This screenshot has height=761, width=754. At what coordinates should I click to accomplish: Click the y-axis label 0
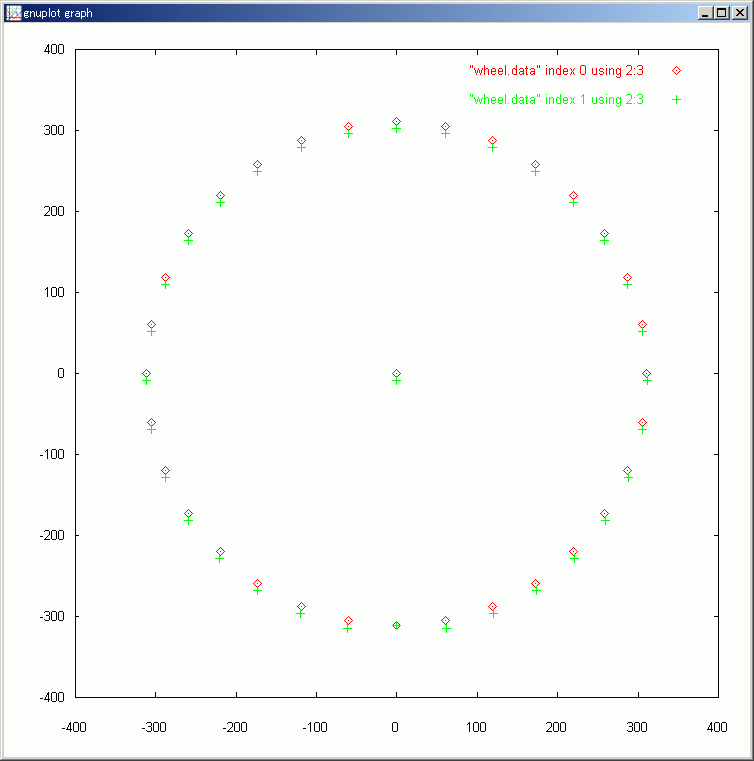61,373
